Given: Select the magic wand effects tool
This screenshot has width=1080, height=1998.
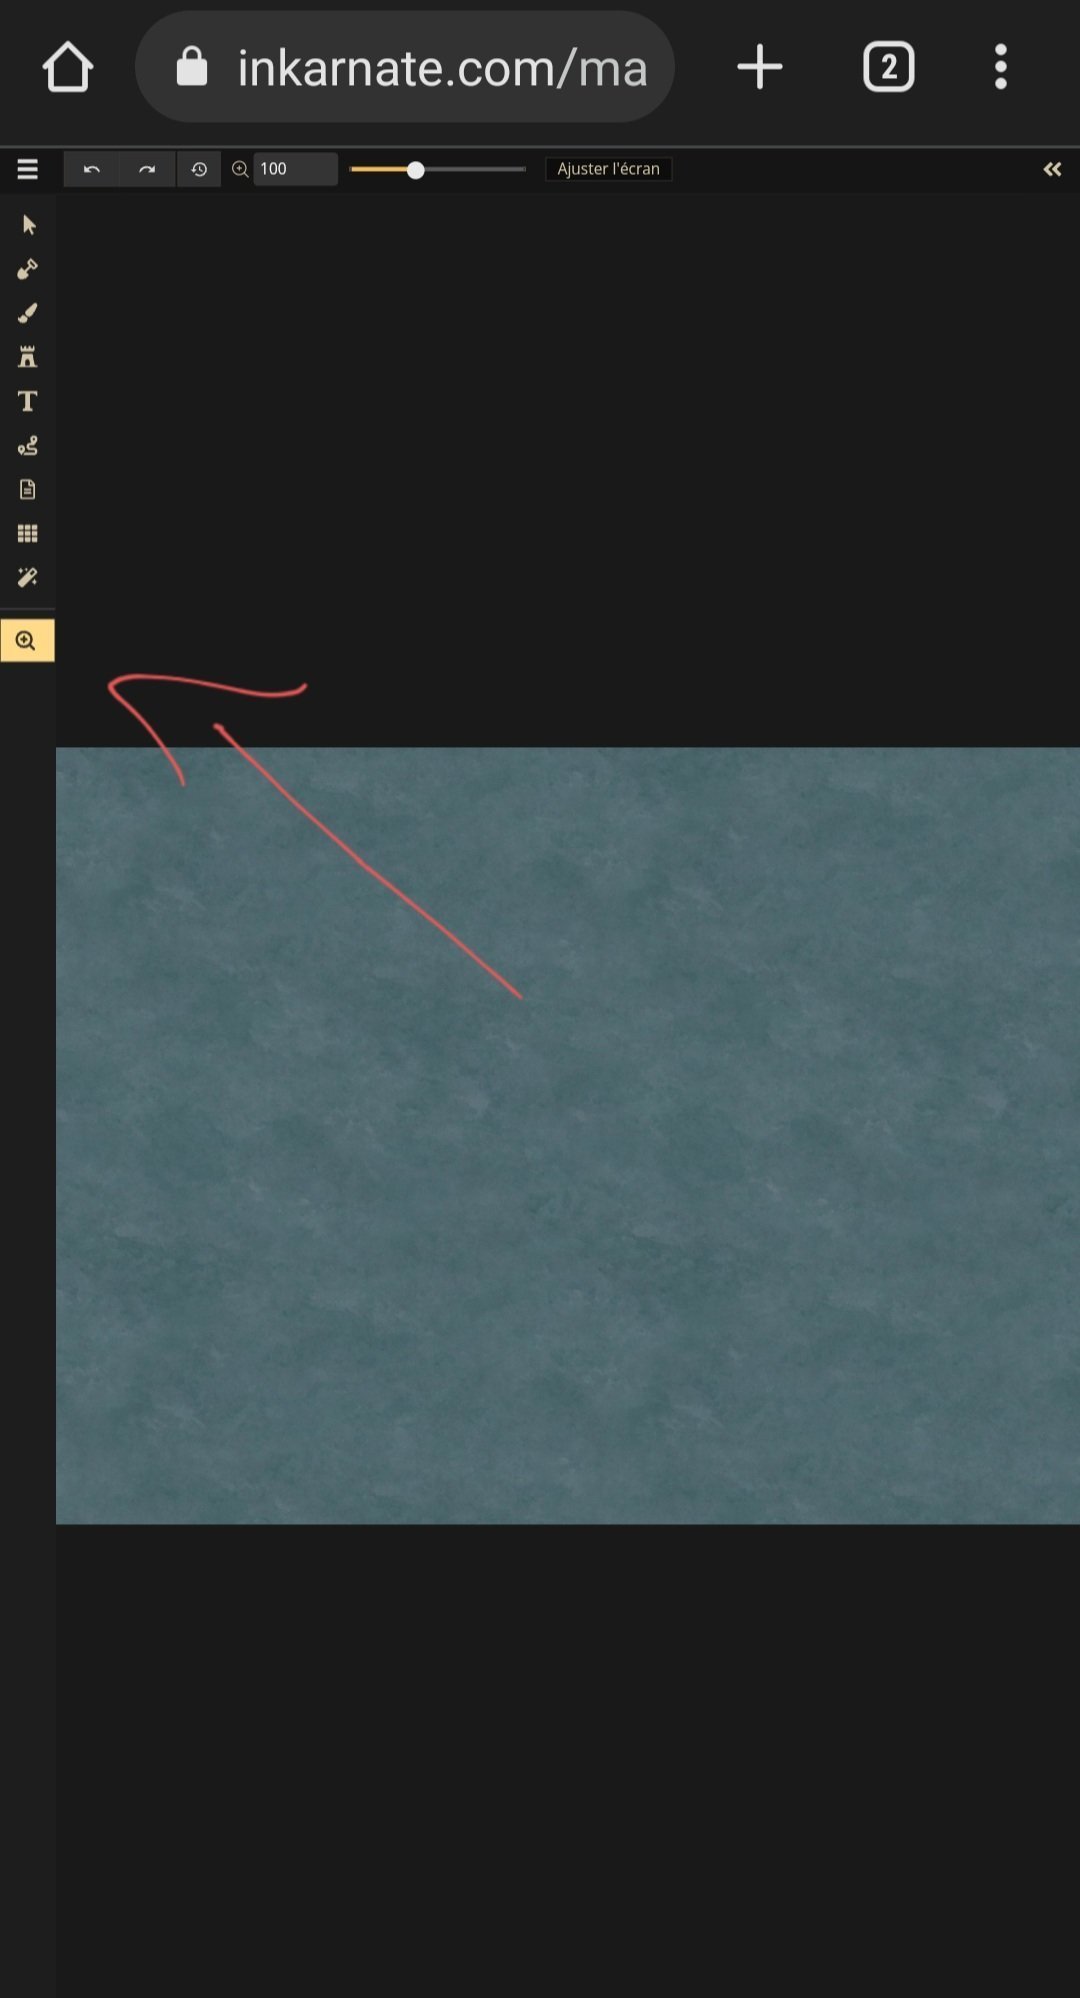Looking at the screenshot, I should tap(28, 577).
